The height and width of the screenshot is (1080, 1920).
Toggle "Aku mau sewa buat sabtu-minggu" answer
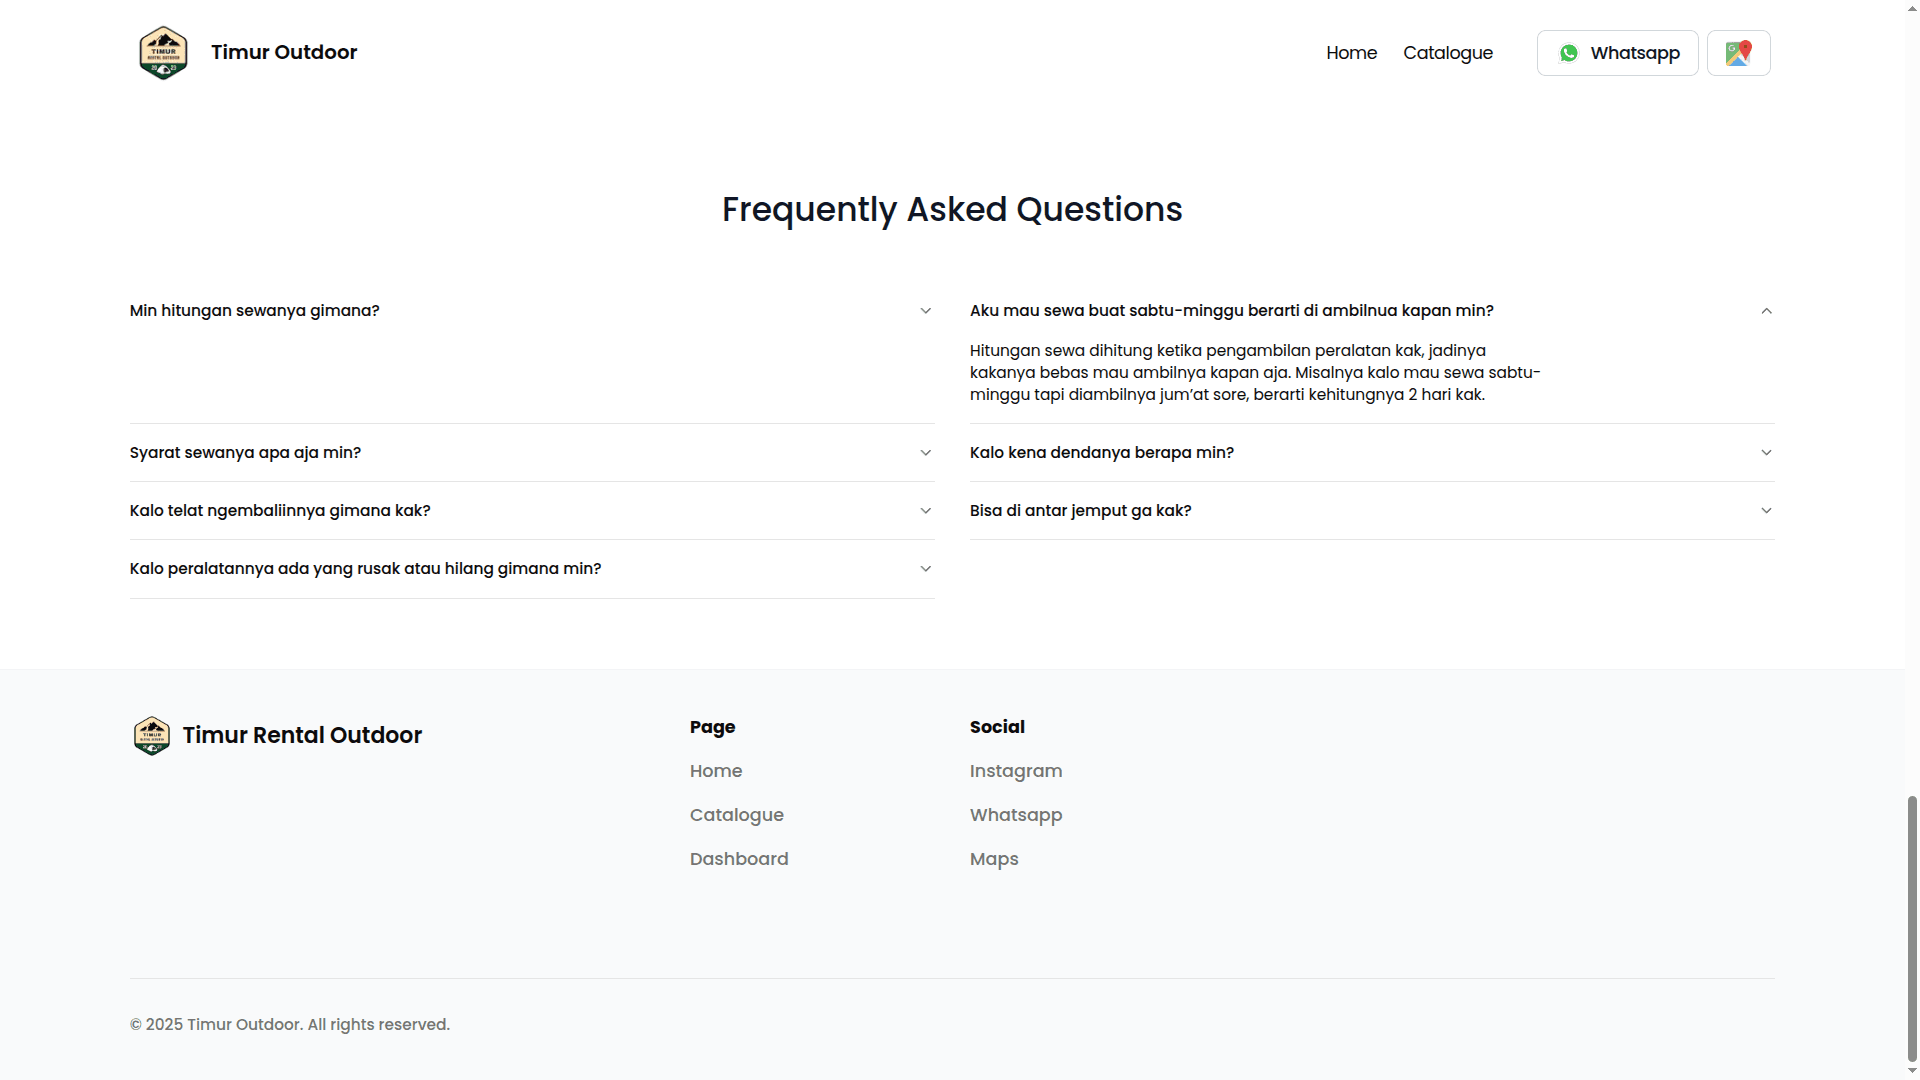(1231, 311)
